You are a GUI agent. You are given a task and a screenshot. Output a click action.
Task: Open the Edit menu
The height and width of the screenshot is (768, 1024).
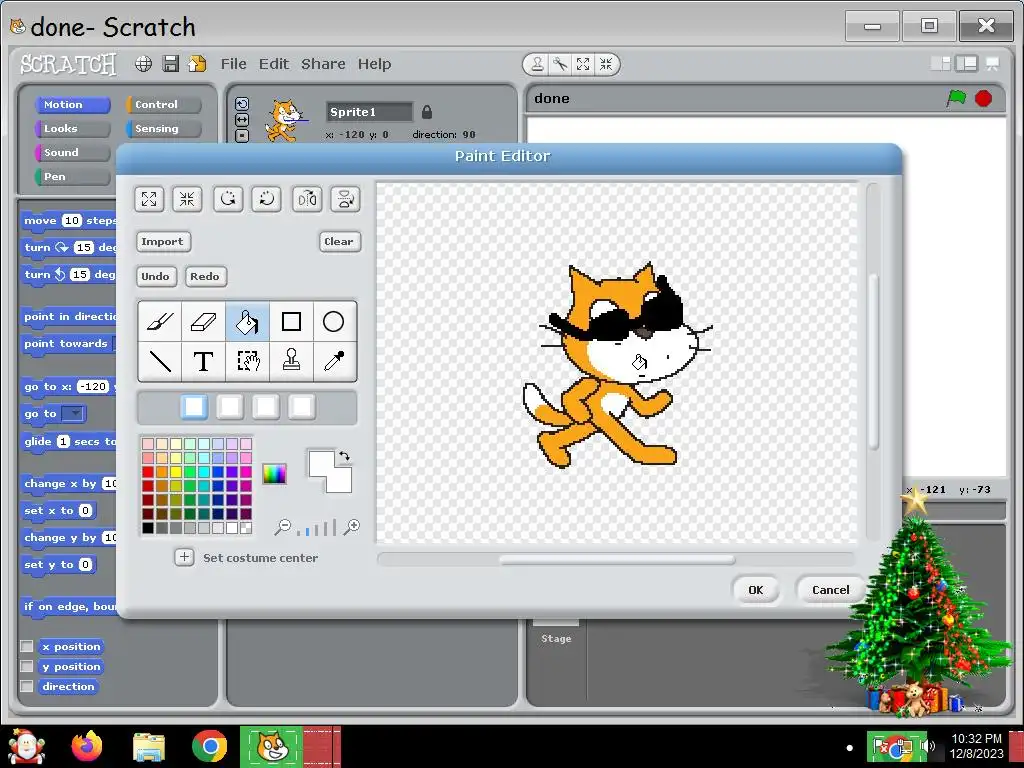tap(274, 64)
